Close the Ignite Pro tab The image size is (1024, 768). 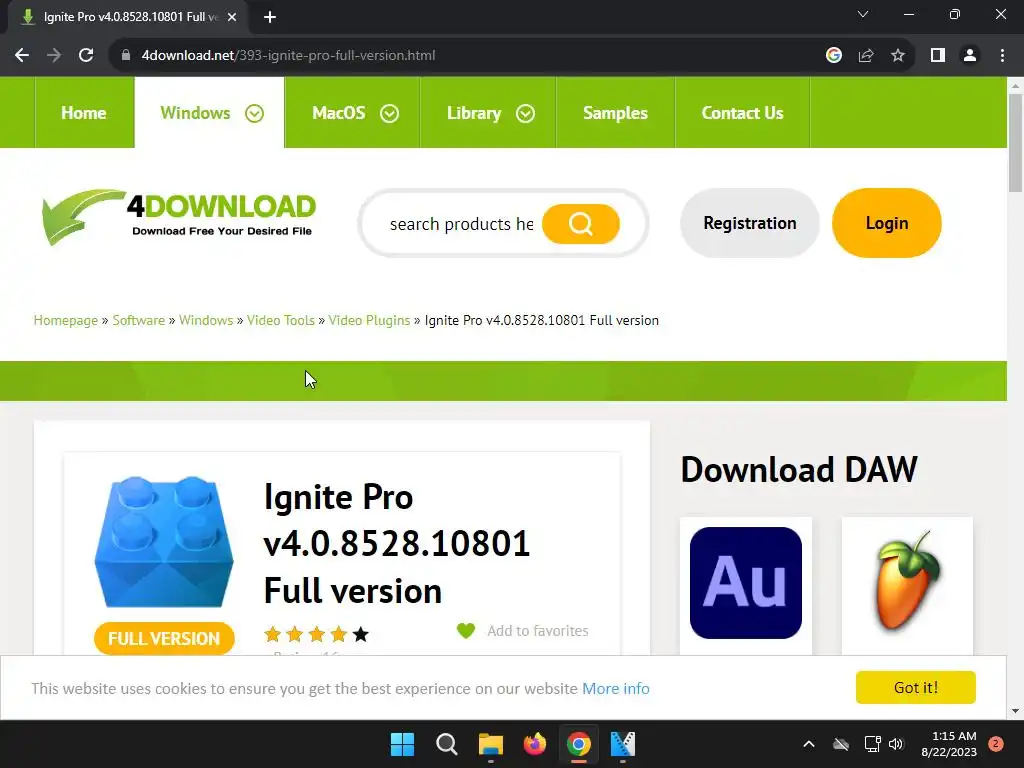pyautogui.click(x=232, y=17)
